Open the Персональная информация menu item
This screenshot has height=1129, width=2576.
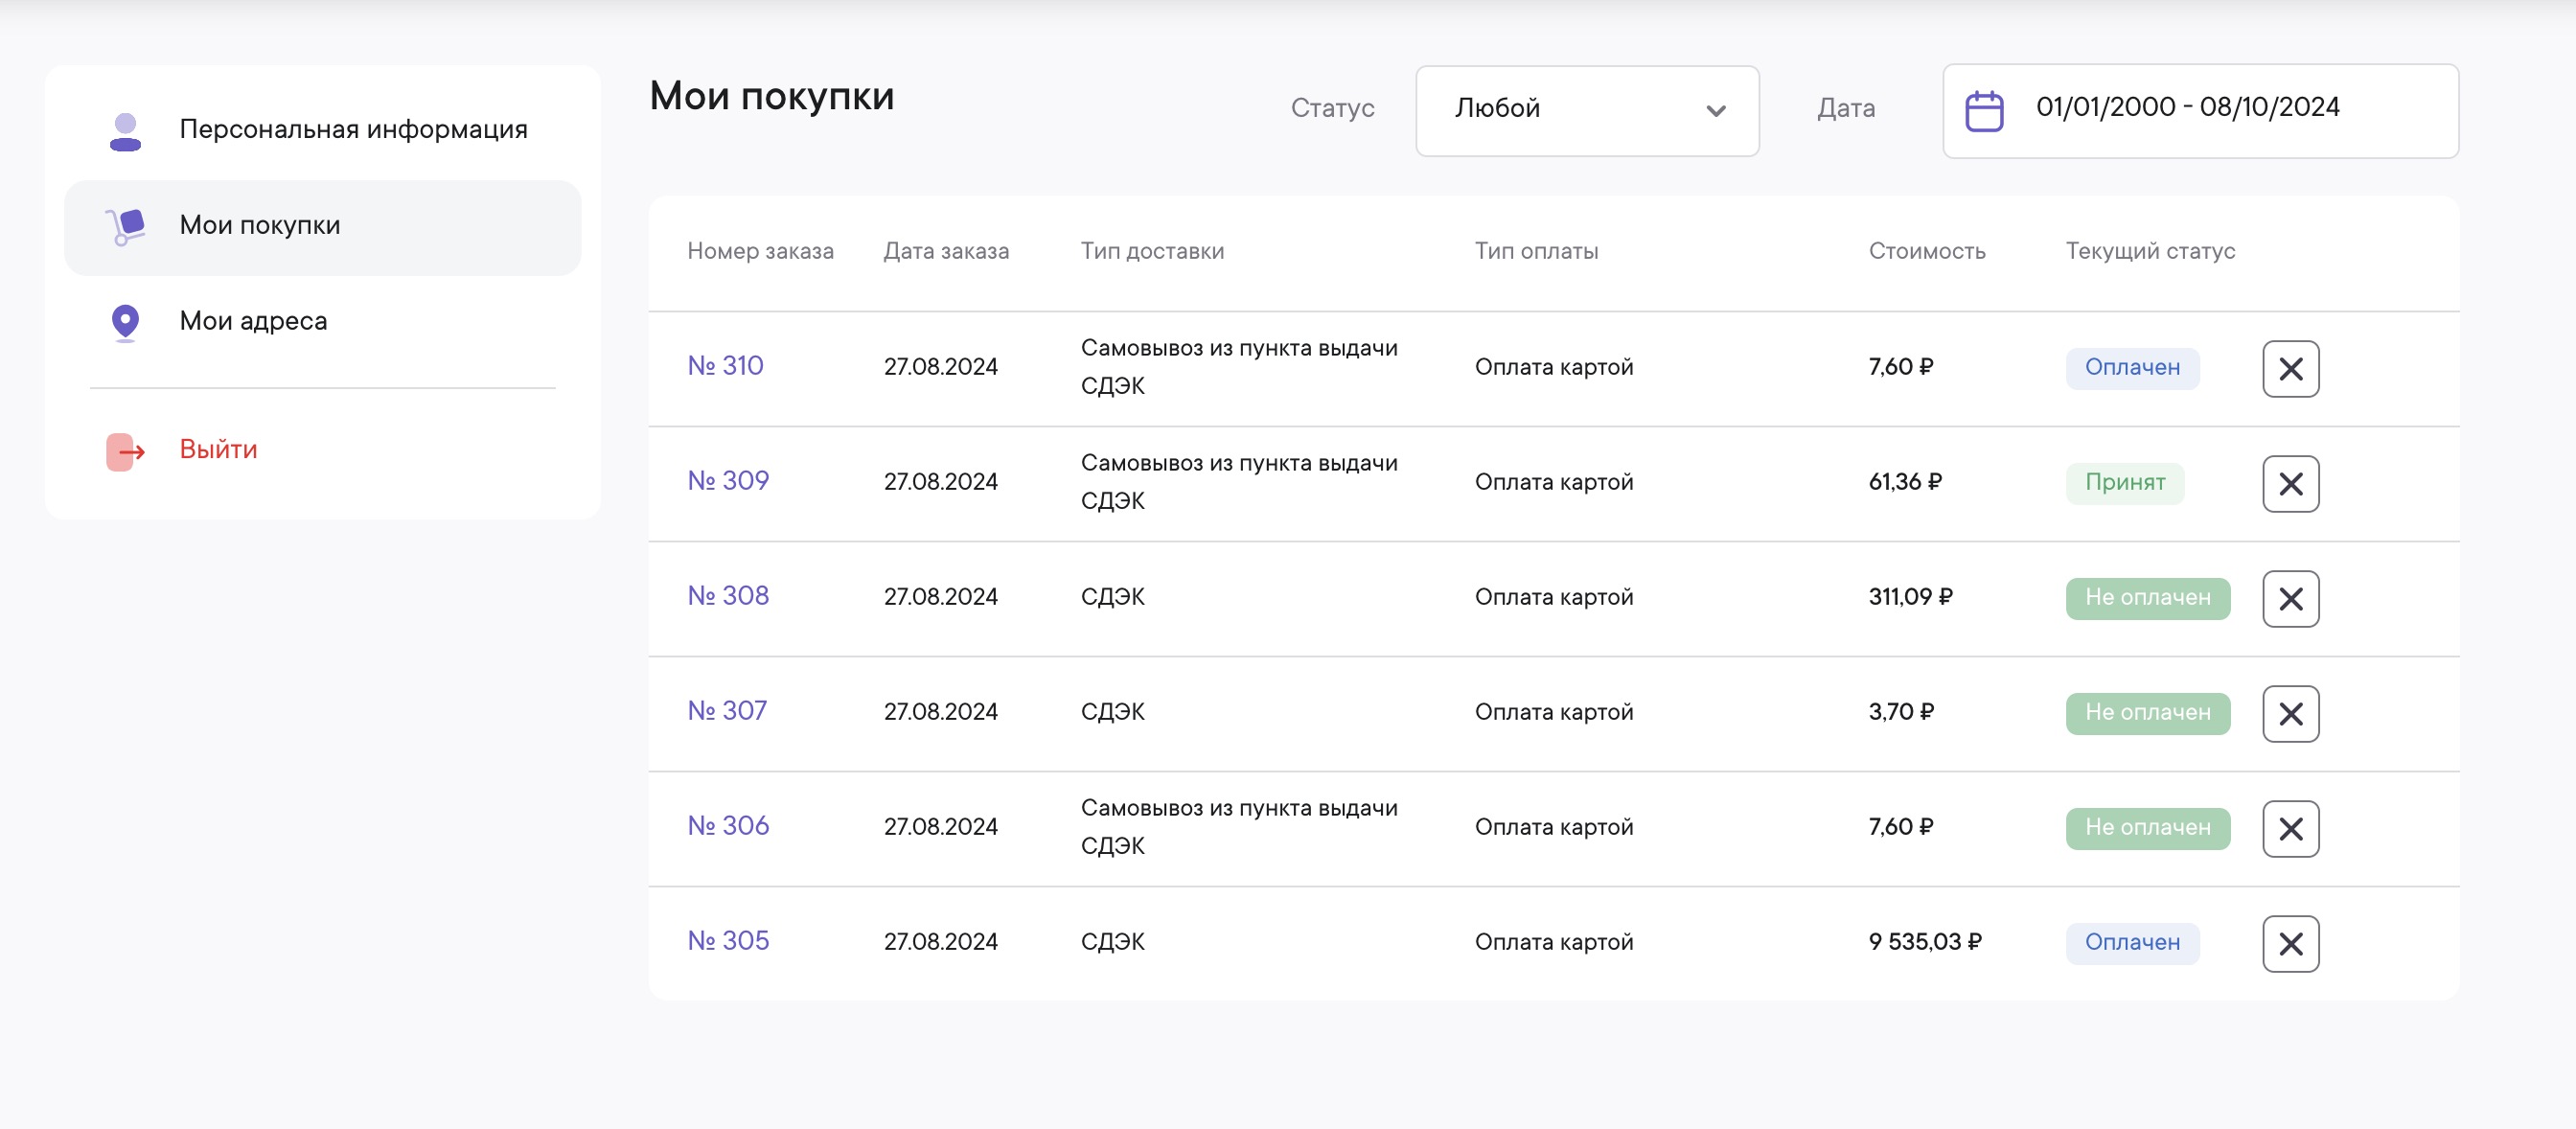[322, 131]
